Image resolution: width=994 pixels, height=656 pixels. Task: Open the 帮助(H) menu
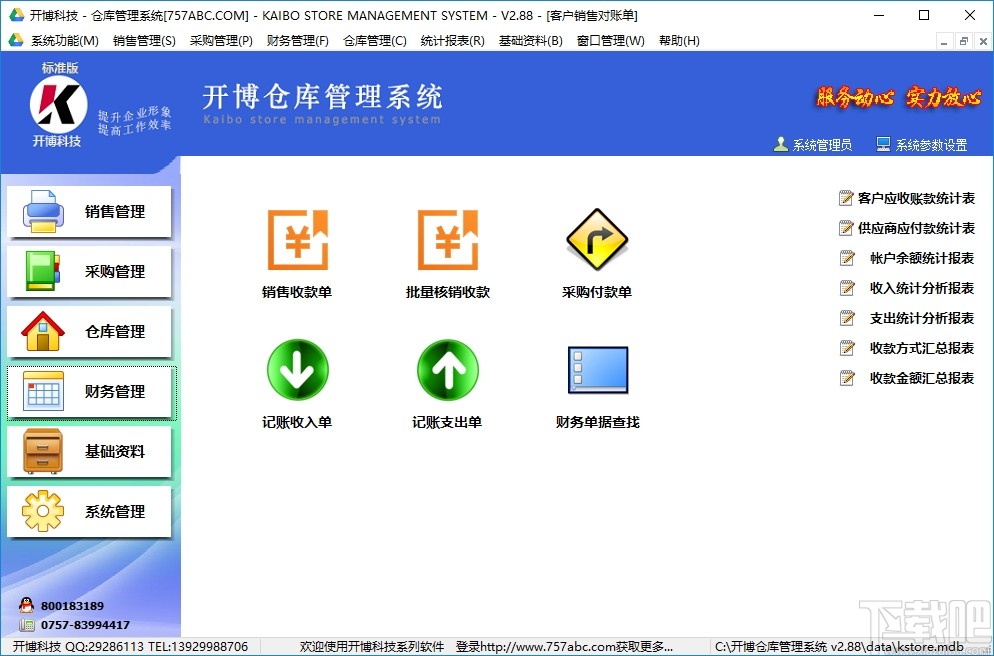[679, 40]
